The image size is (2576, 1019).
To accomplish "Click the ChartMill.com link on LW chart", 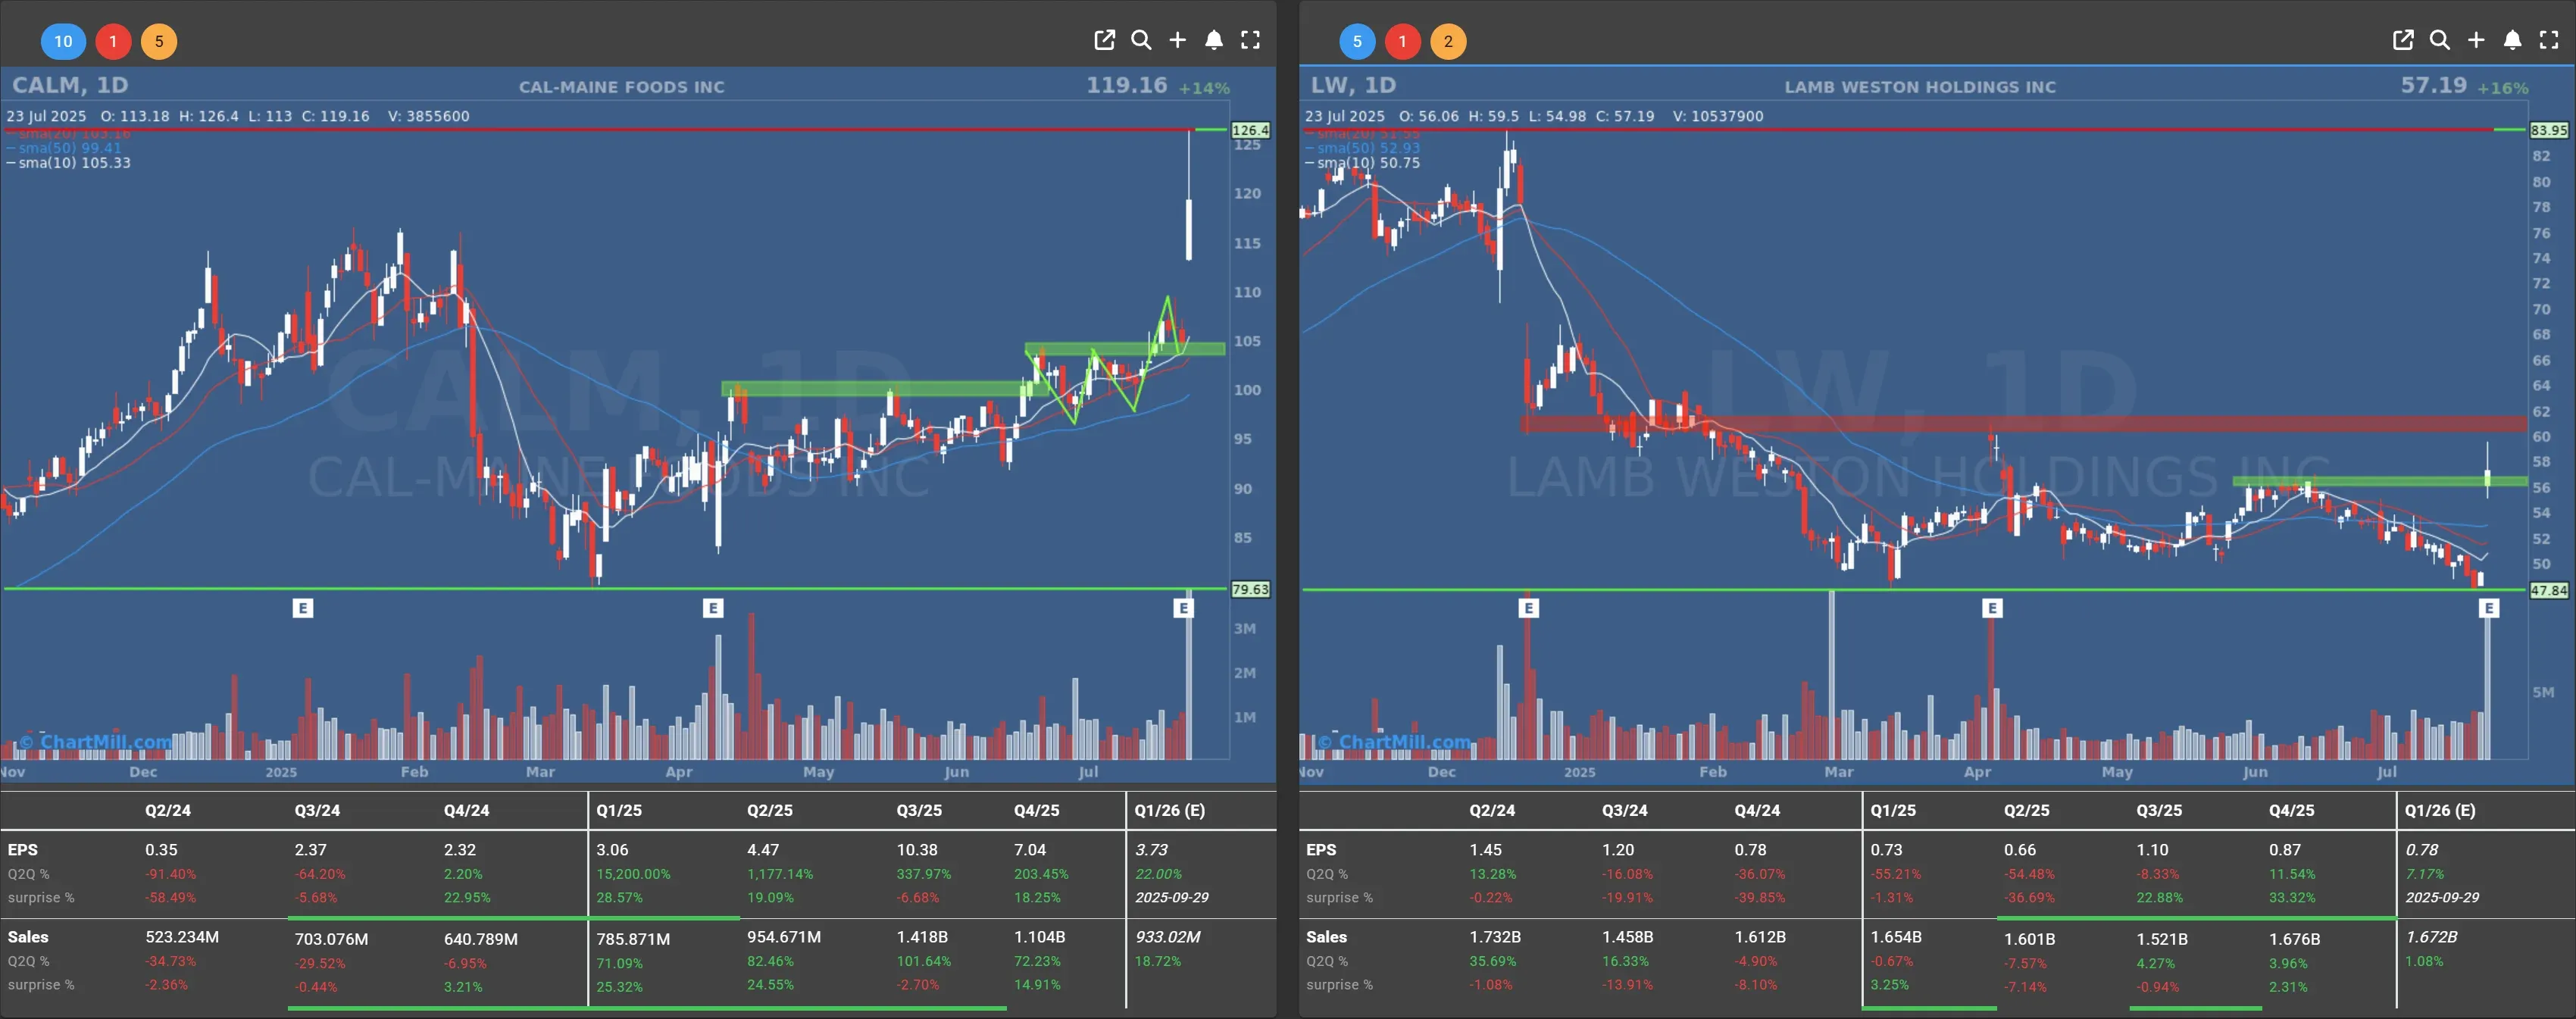I will pos(1395,742).
